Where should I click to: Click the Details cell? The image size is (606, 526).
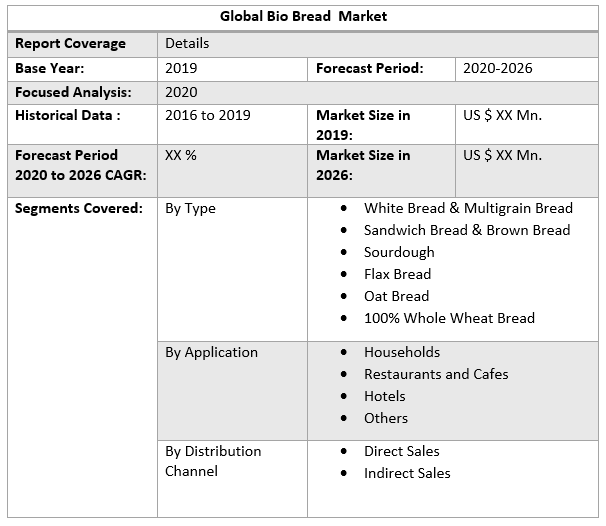click(187, 44)
